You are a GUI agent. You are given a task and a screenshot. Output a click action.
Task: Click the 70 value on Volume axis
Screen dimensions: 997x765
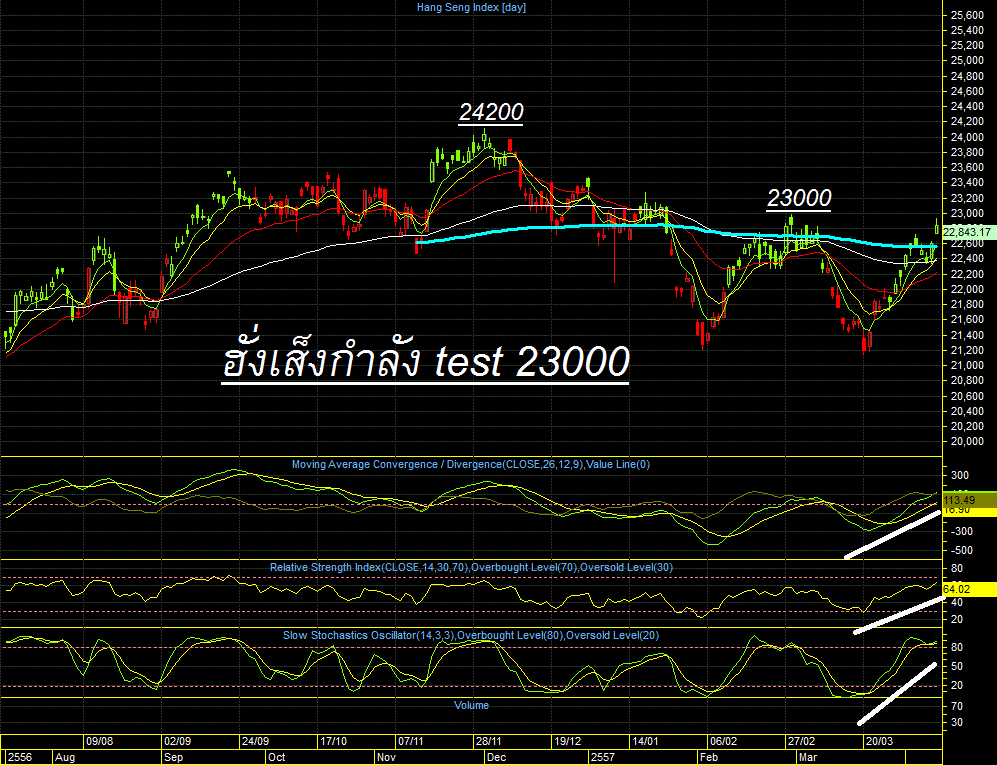[x=956, y=706]
